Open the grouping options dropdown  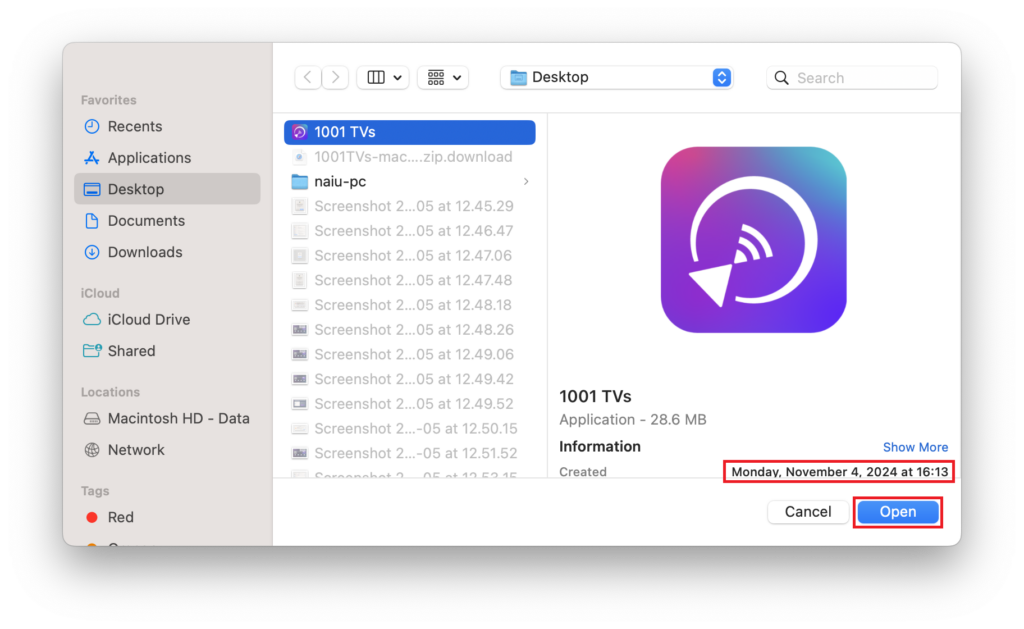click(x=442, y=77)
